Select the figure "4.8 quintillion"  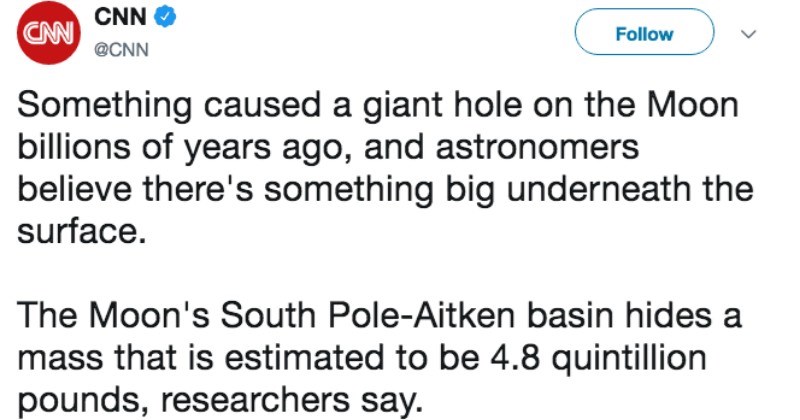coord(598,358)
